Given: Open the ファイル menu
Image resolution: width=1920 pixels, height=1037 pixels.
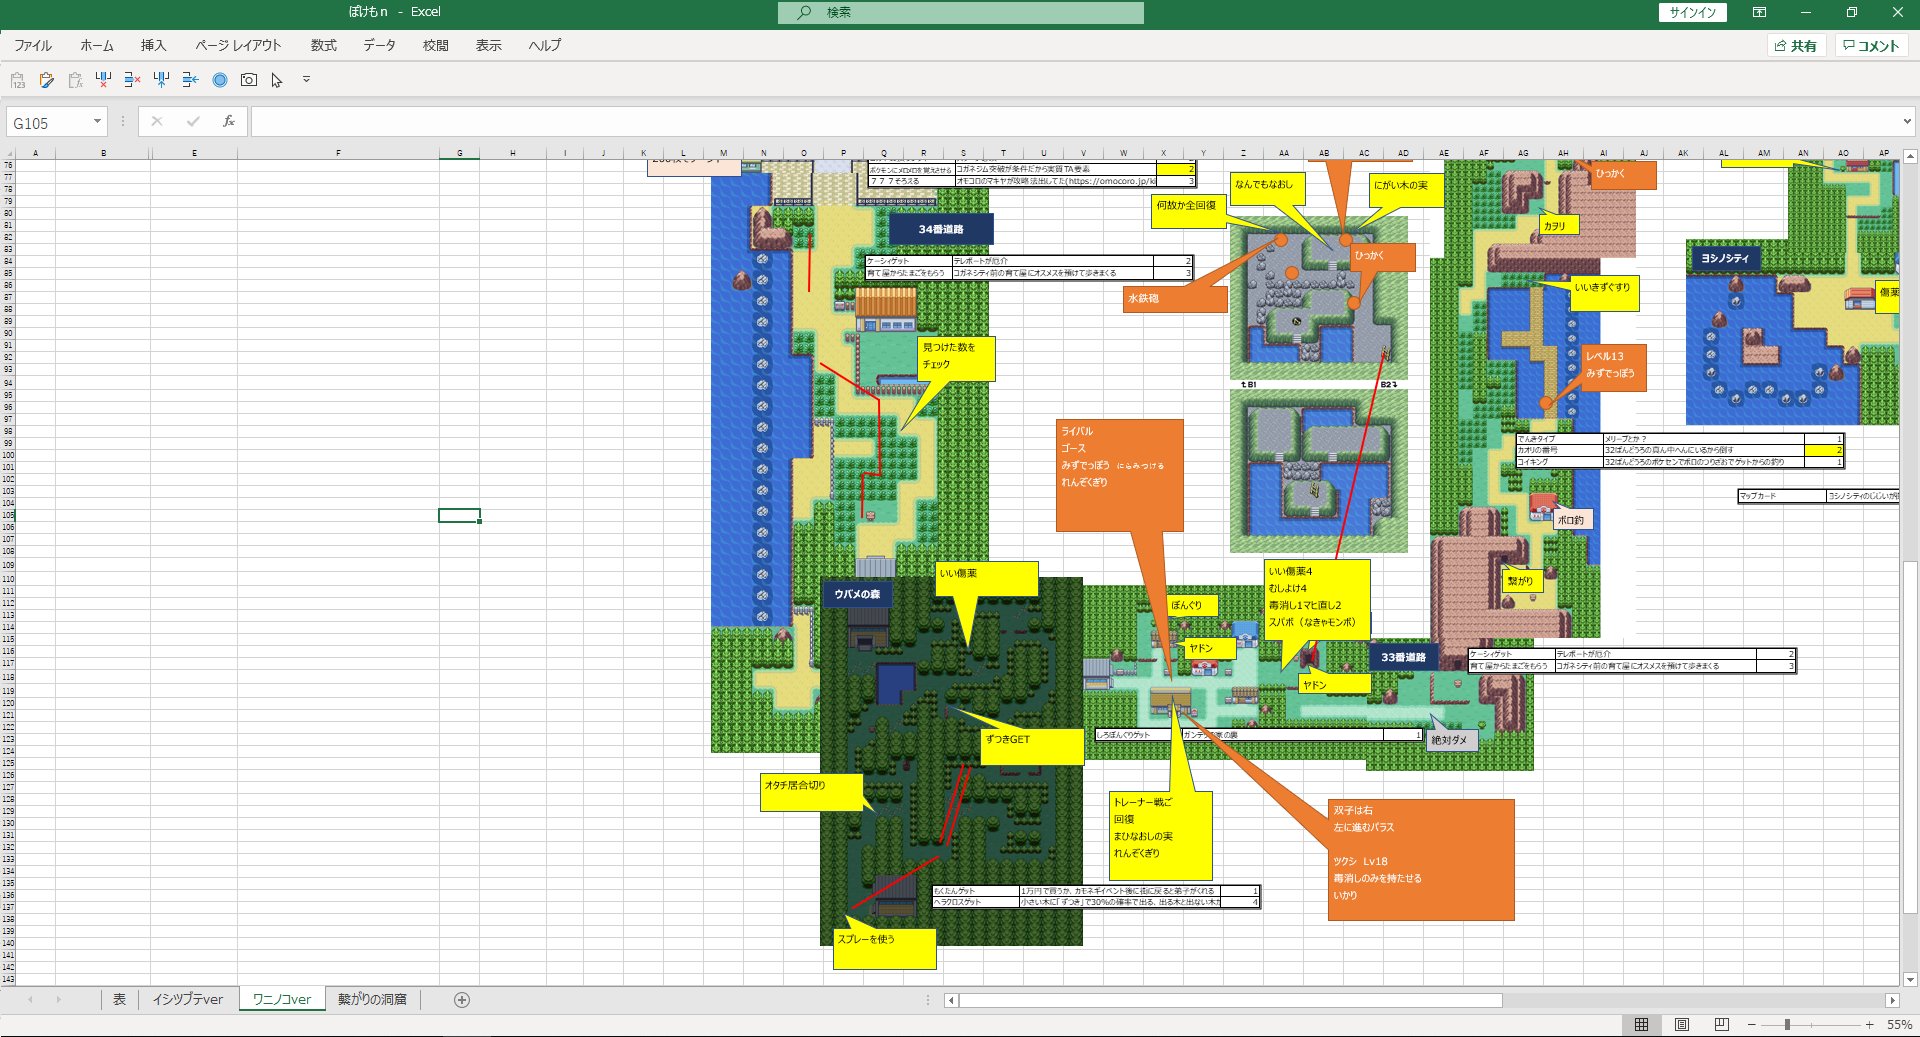Looking at the screenshot, I should 32,45.
